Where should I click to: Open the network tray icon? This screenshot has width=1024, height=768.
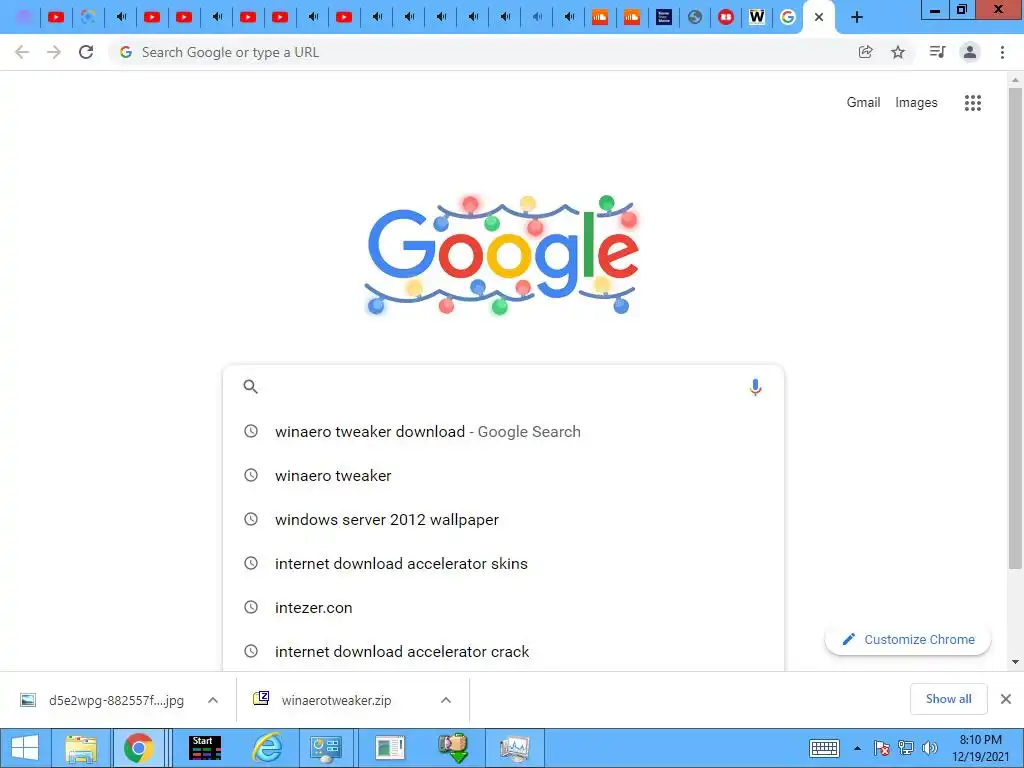click(906, 748)
